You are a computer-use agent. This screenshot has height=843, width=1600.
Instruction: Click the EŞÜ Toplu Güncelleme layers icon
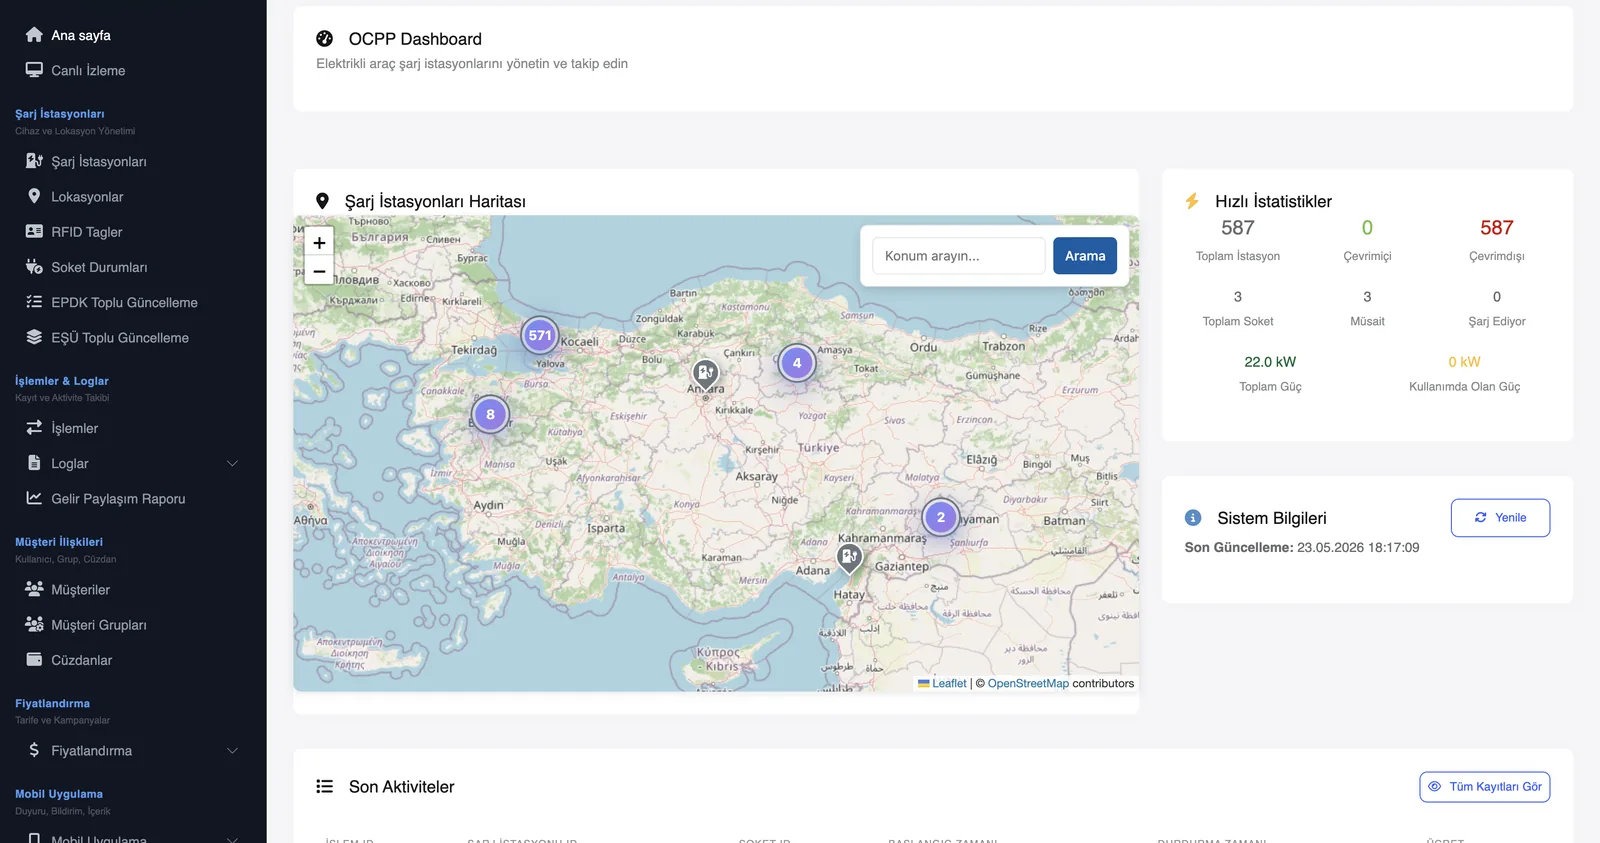click(34, 337)
